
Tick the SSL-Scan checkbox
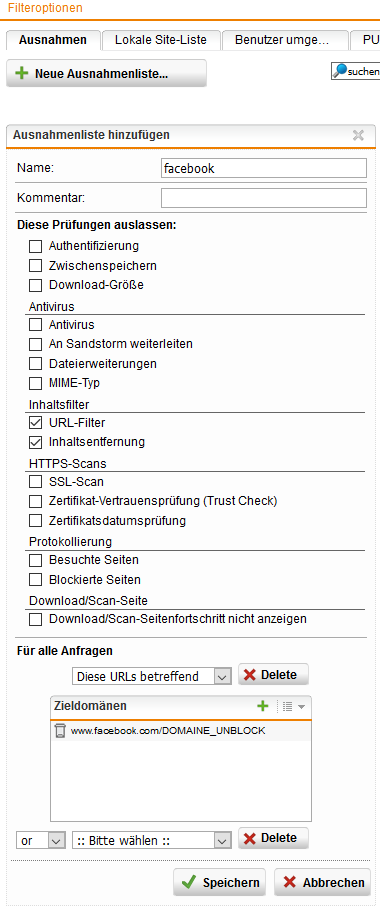pos(36,481)
